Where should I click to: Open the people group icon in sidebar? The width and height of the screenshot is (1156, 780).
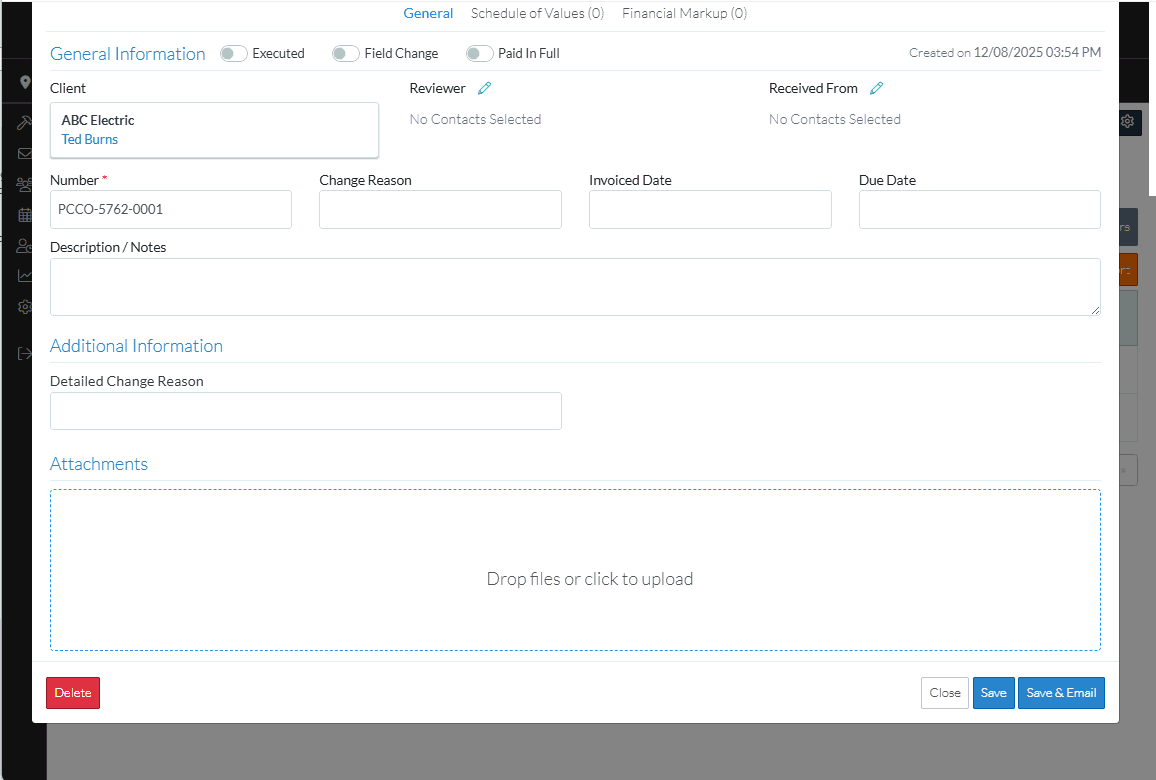25,184
